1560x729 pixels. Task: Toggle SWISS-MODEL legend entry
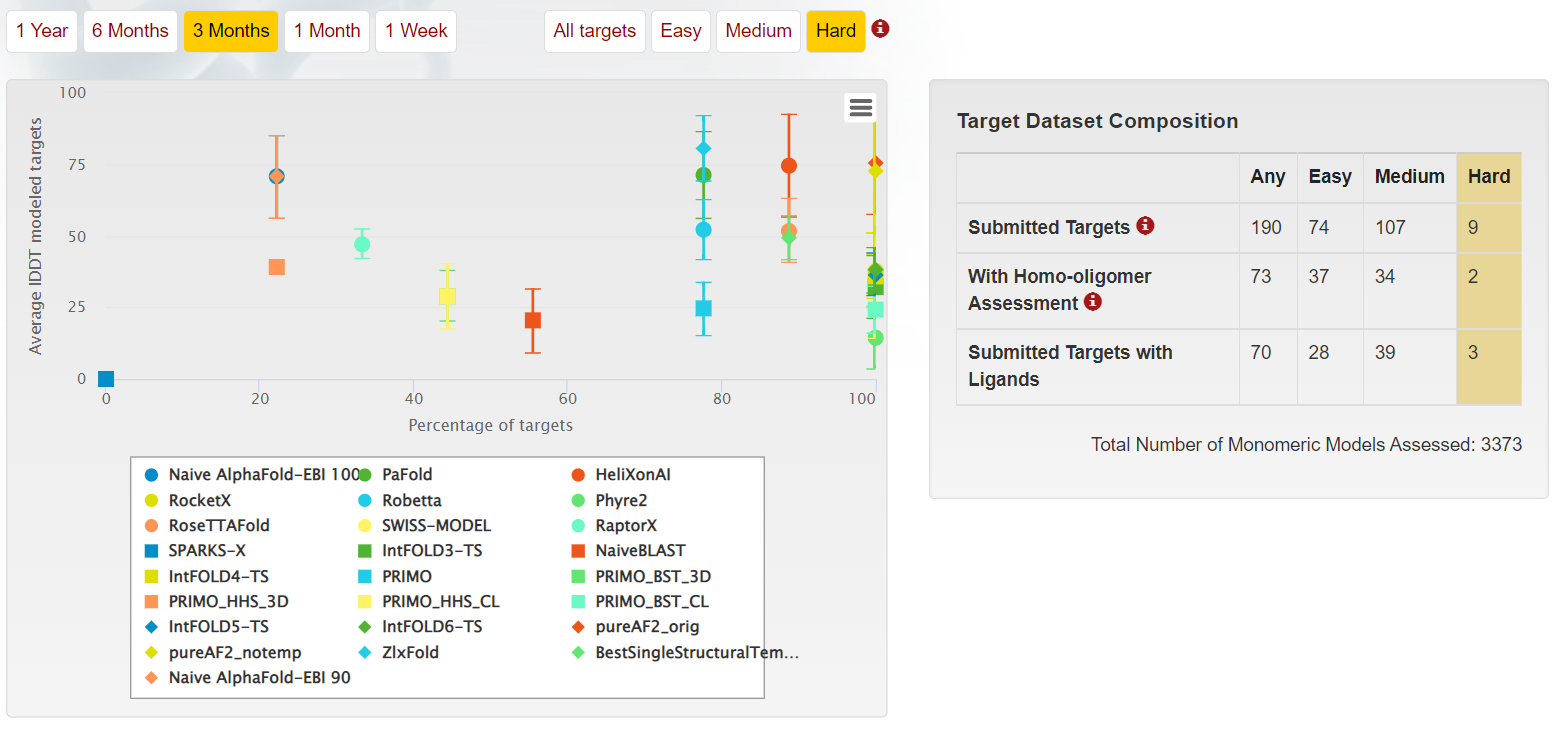[436, 525]
